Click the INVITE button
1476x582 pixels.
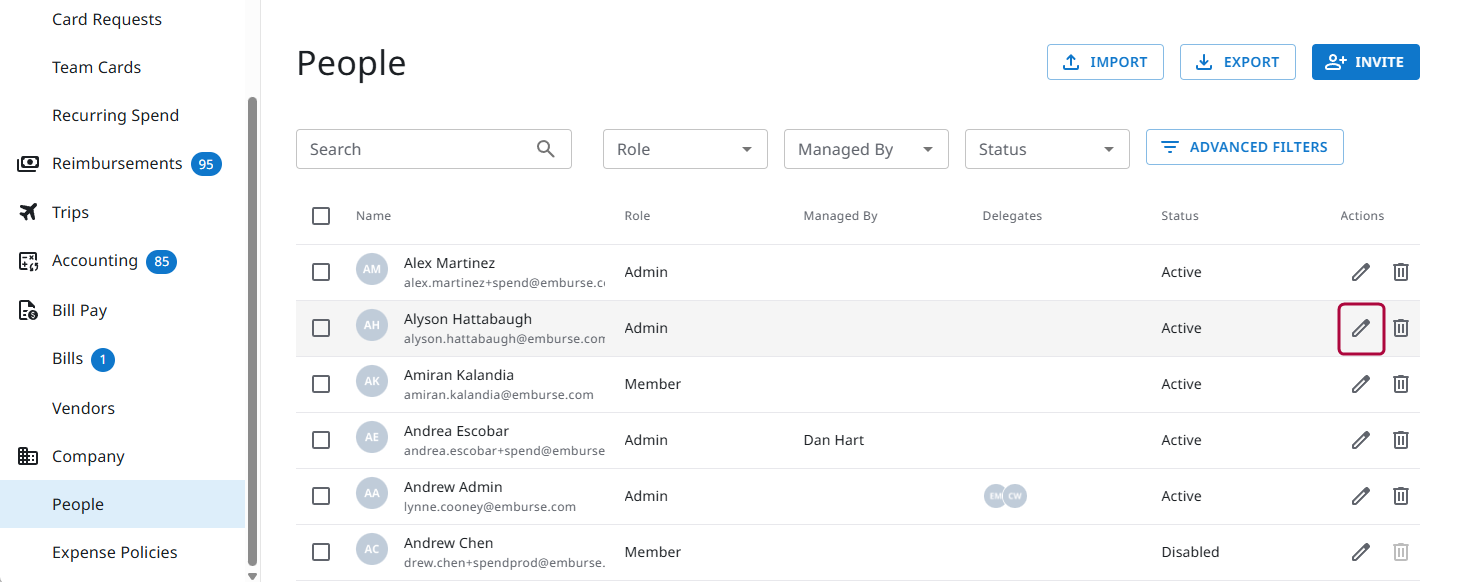[x=1365, y=61]
